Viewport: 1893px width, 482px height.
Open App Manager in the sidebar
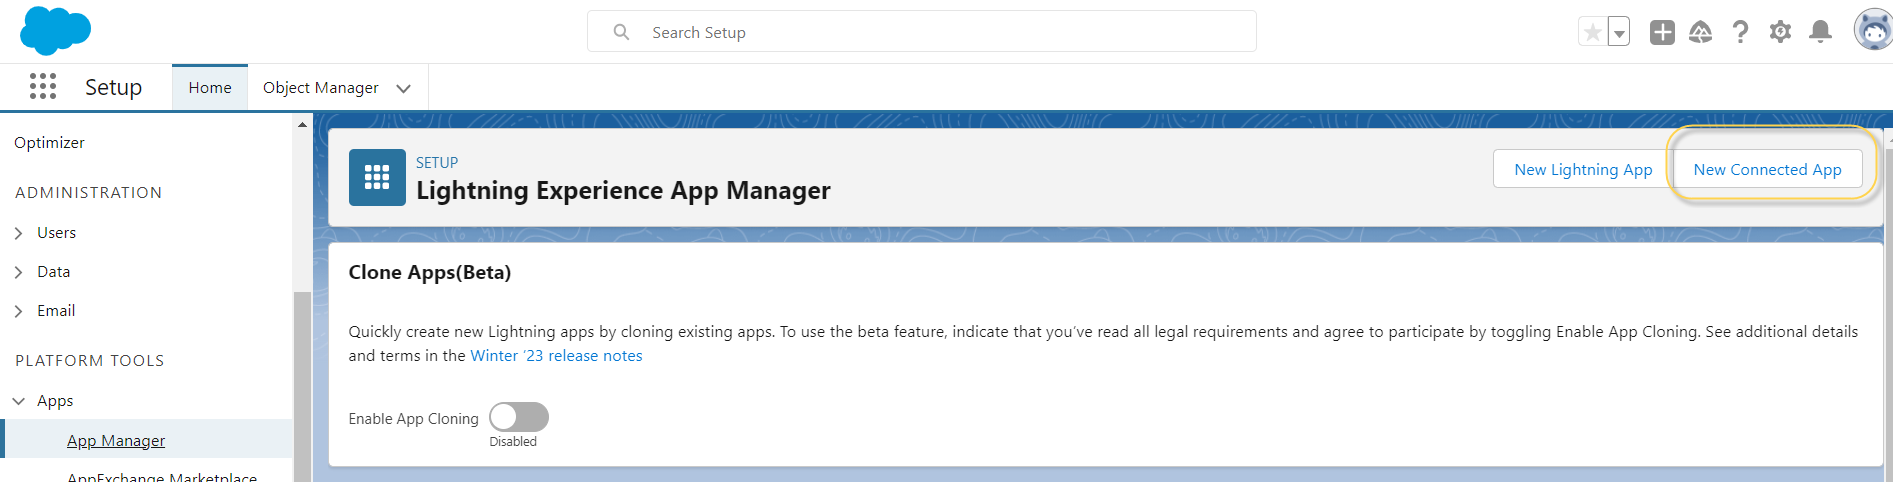pyautogui.click(x=116, y=441)
